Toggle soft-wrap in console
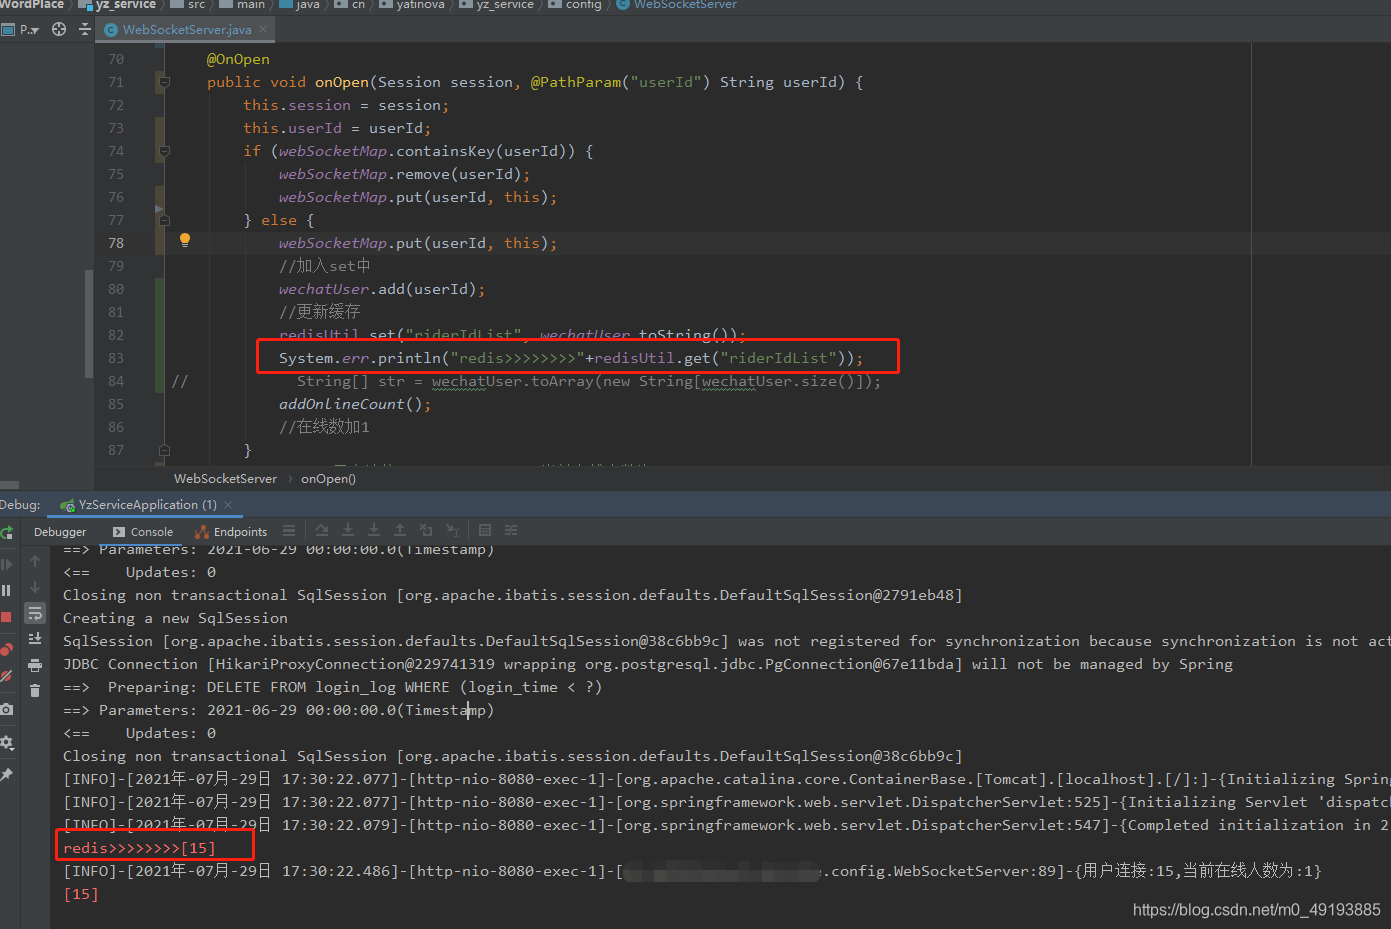1391x929 pixels. 35,613
